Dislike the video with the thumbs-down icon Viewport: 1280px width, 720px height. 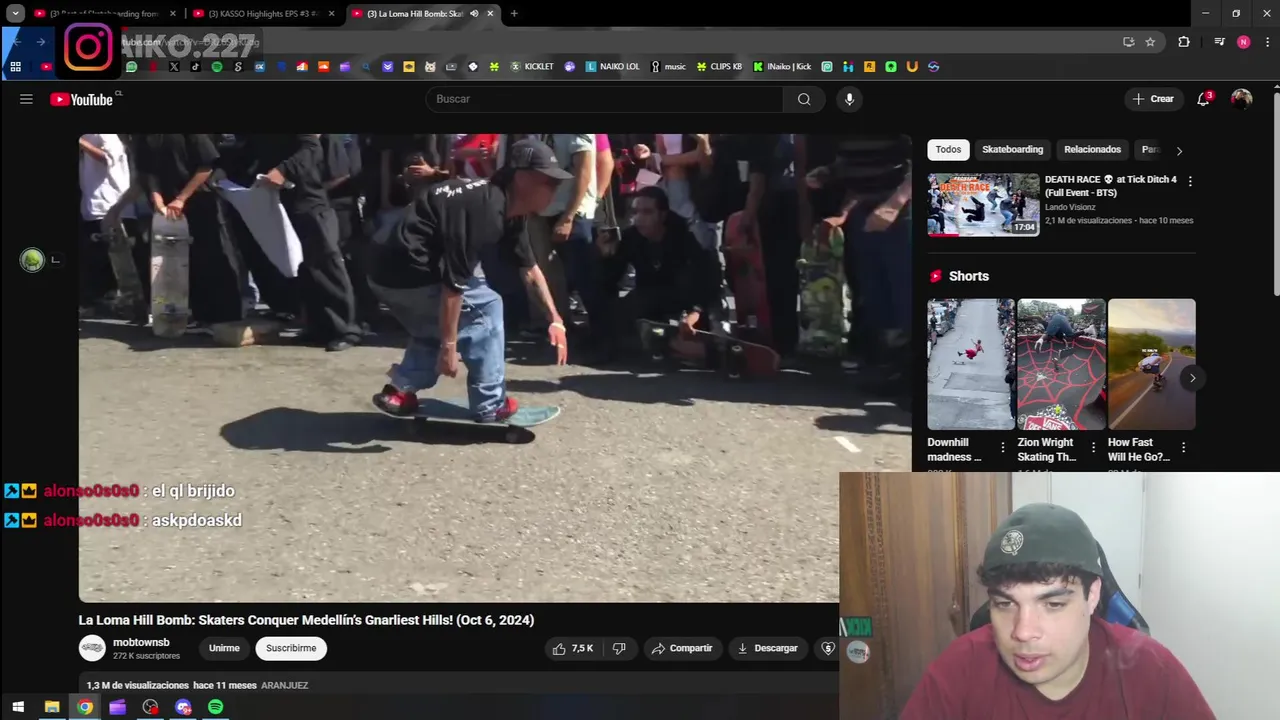(x=619, y=648)
